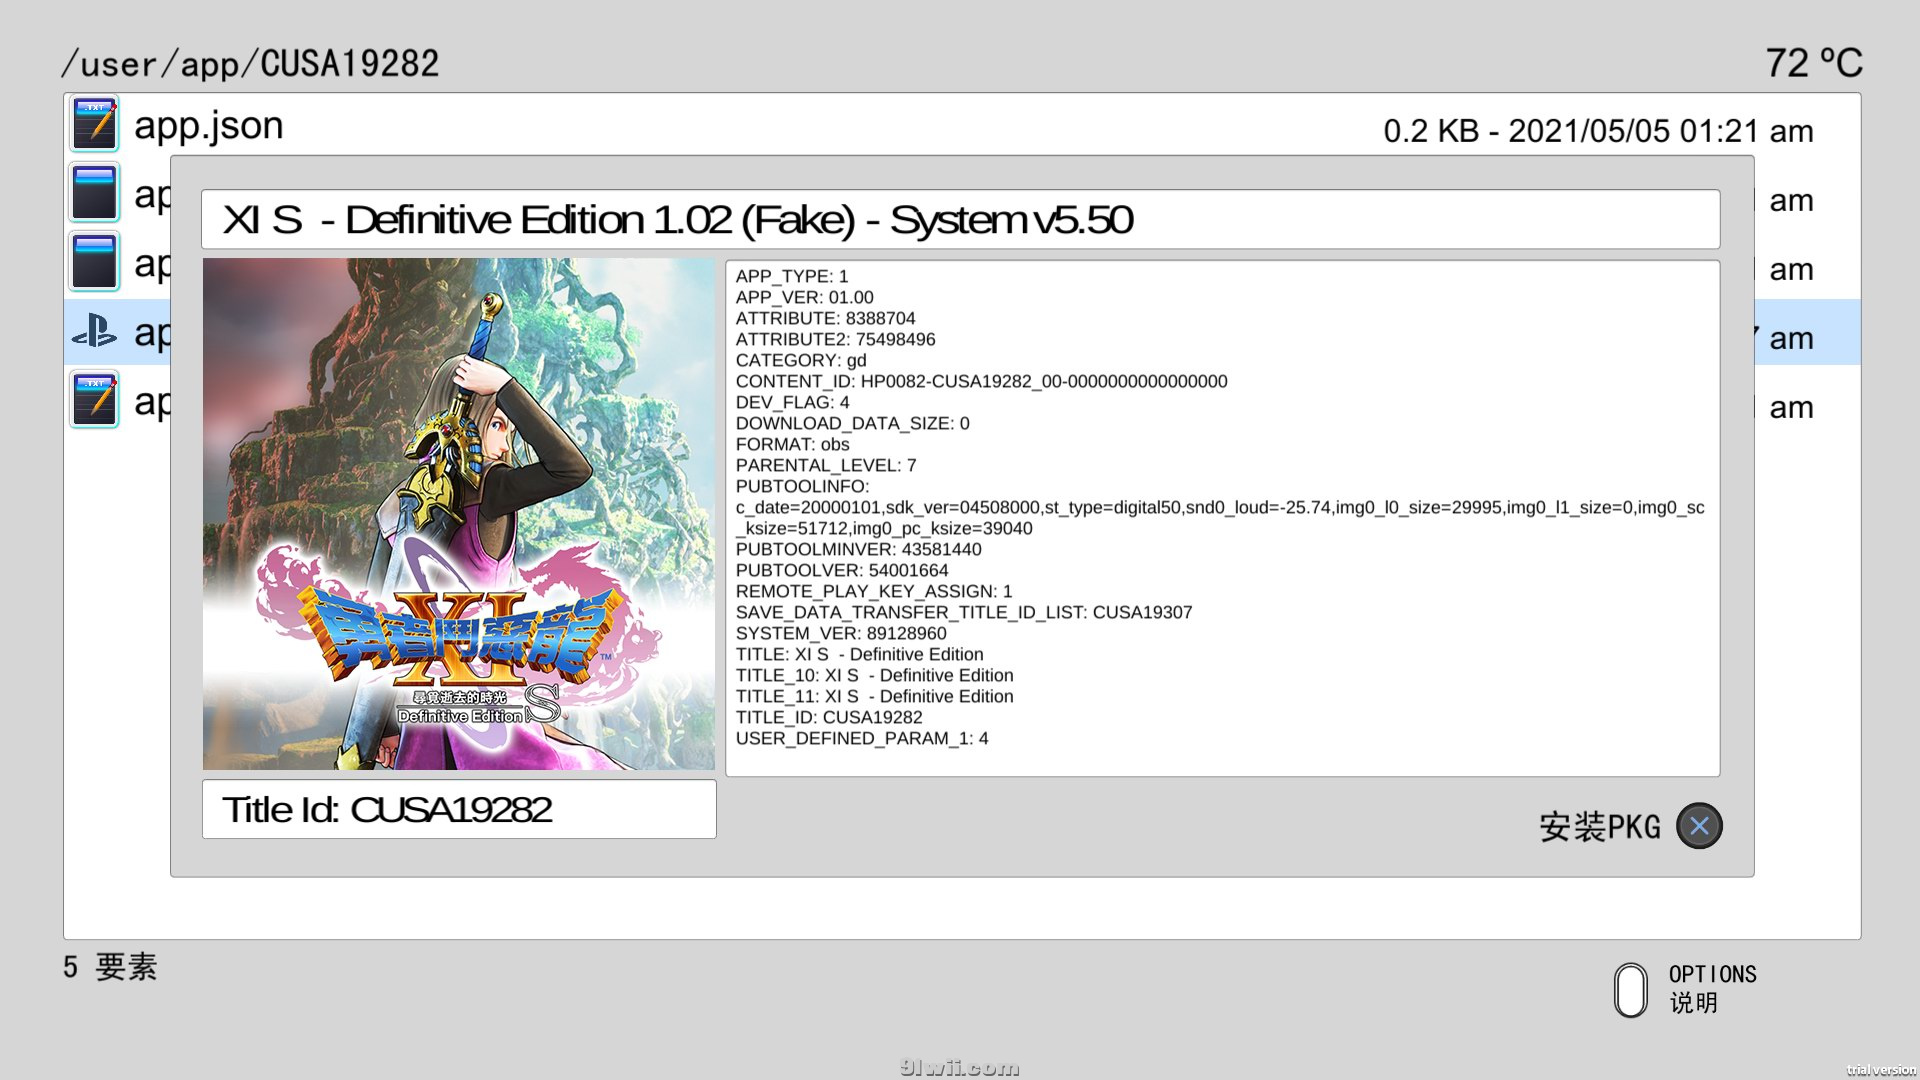This screenshot has height=1080, width=1920.
Task: Click the 'TITLE_ID: CUSA19282' line
Action: [829, 717]
